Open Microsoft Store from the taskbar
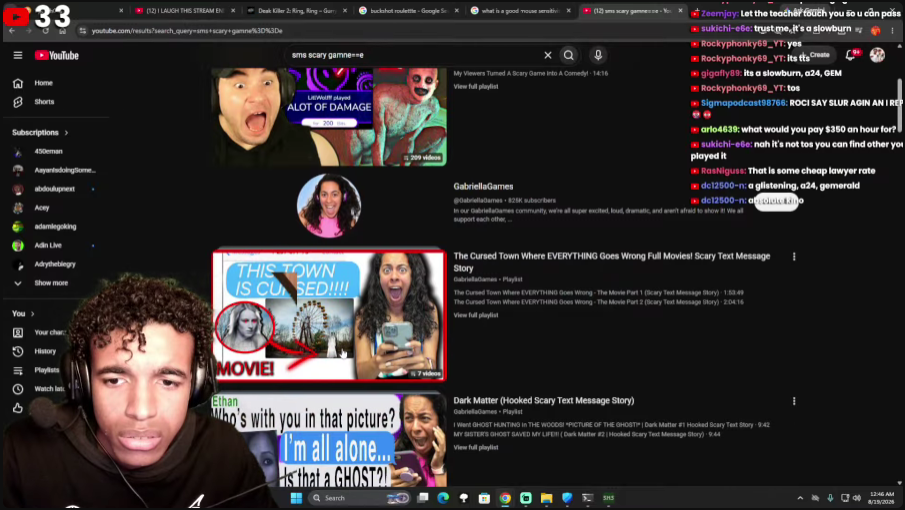Screen dimensions: 905x510 (484, 498)
